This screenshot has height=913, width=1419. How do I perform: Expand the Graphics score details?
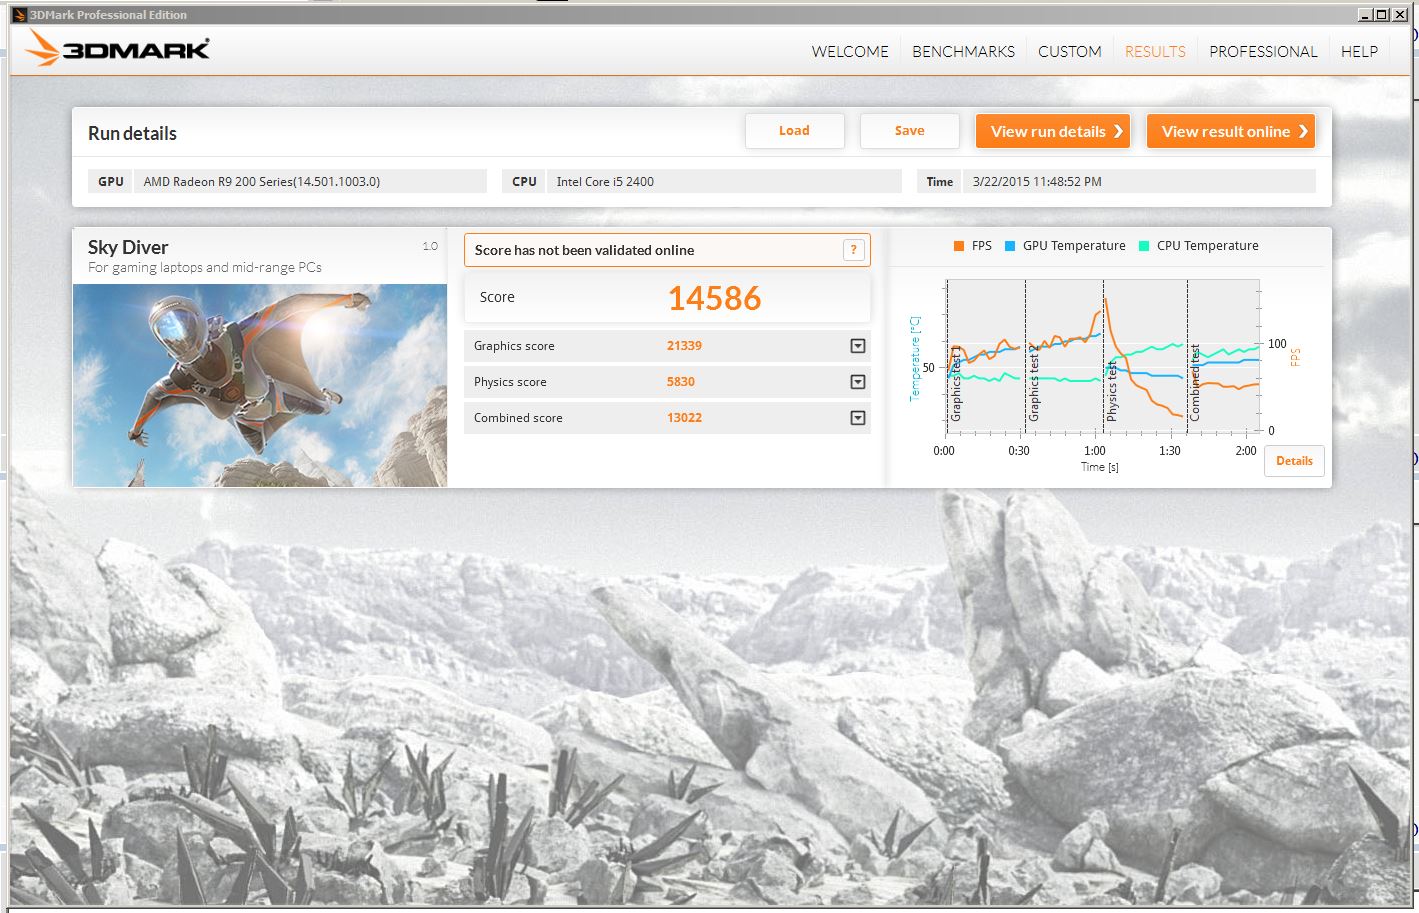click(x=857, y=346)
